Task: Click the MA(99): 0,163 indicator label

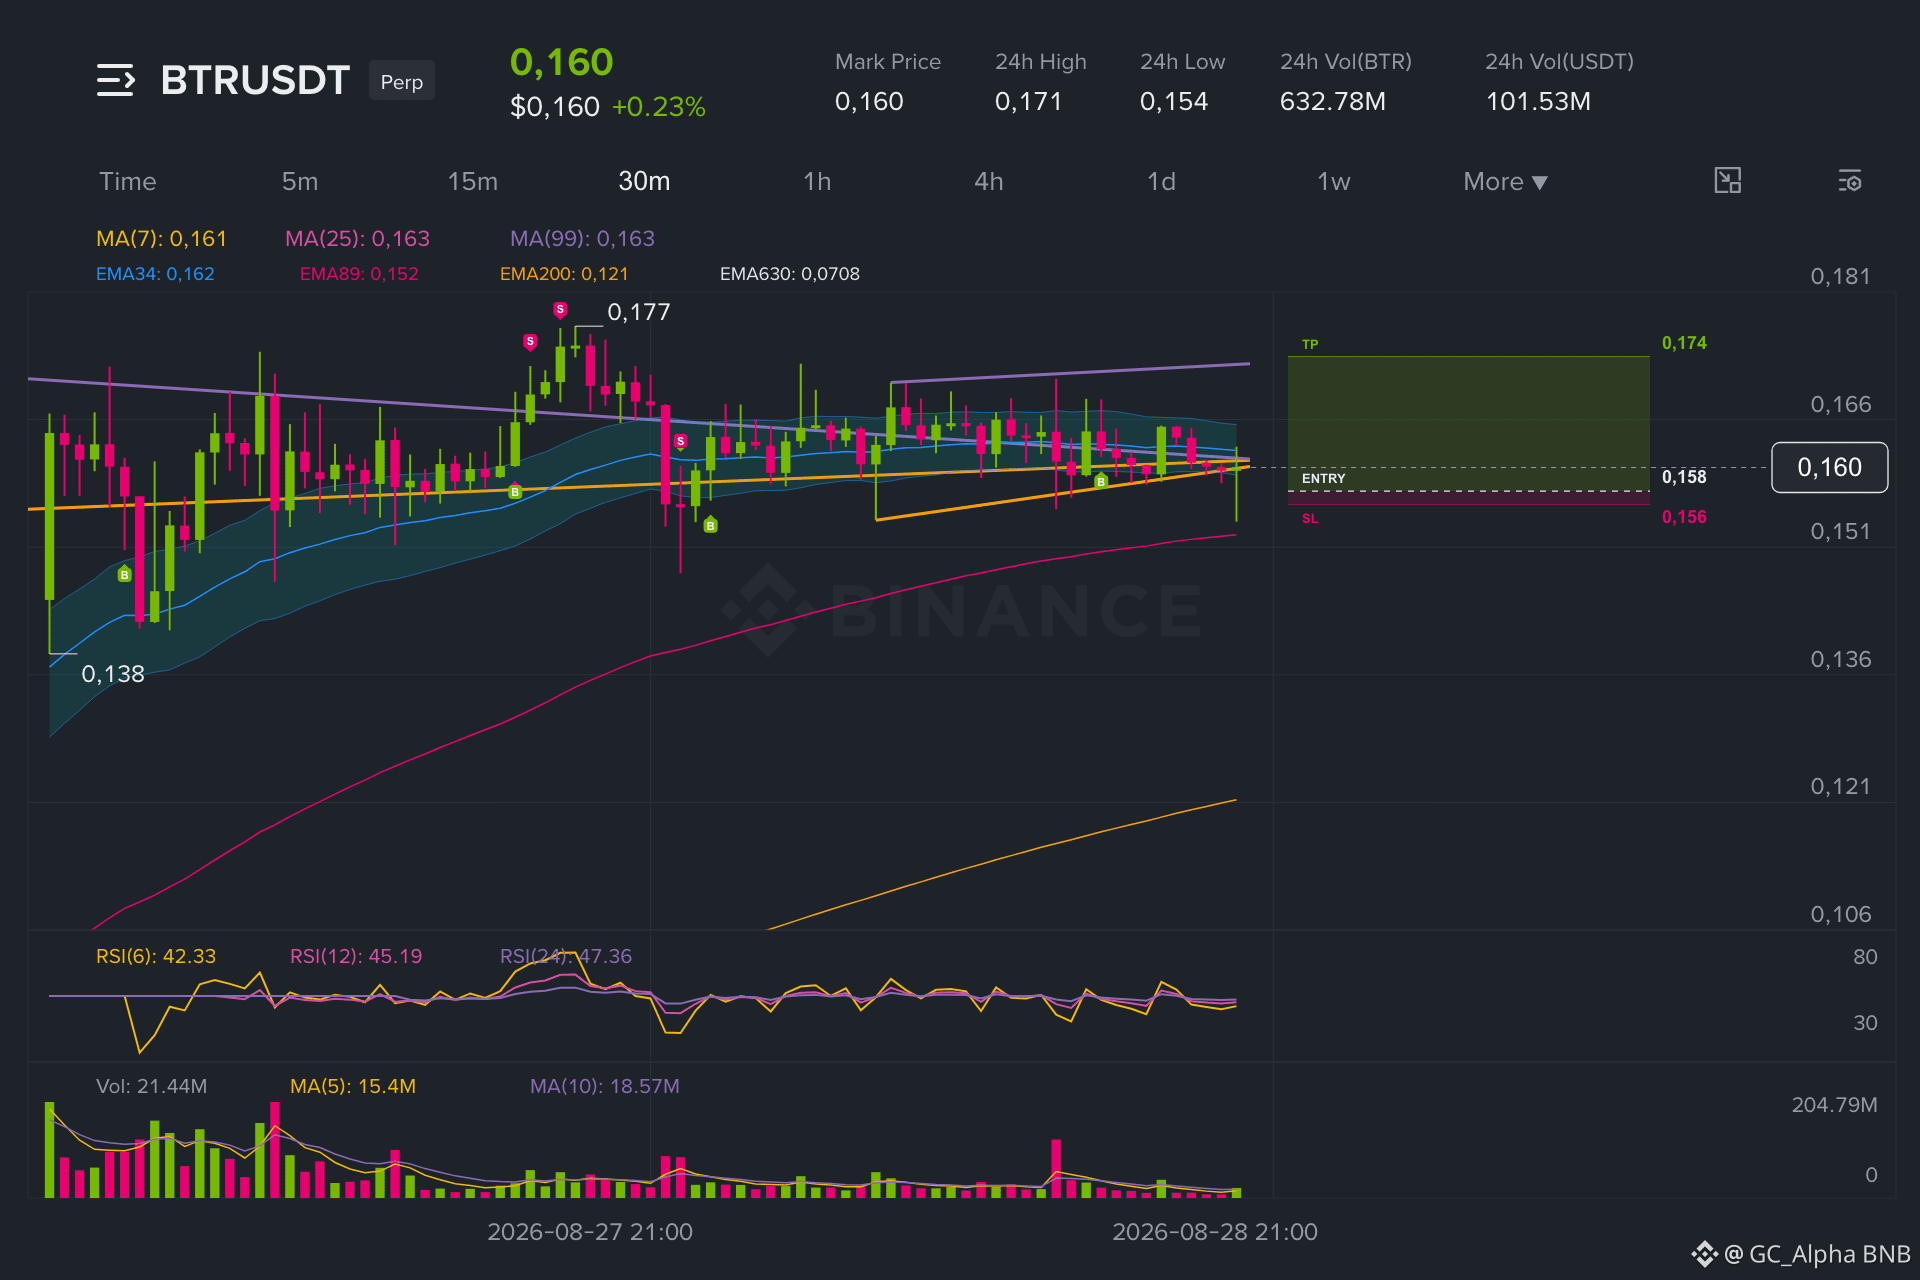Action: [x=582, y=238]
